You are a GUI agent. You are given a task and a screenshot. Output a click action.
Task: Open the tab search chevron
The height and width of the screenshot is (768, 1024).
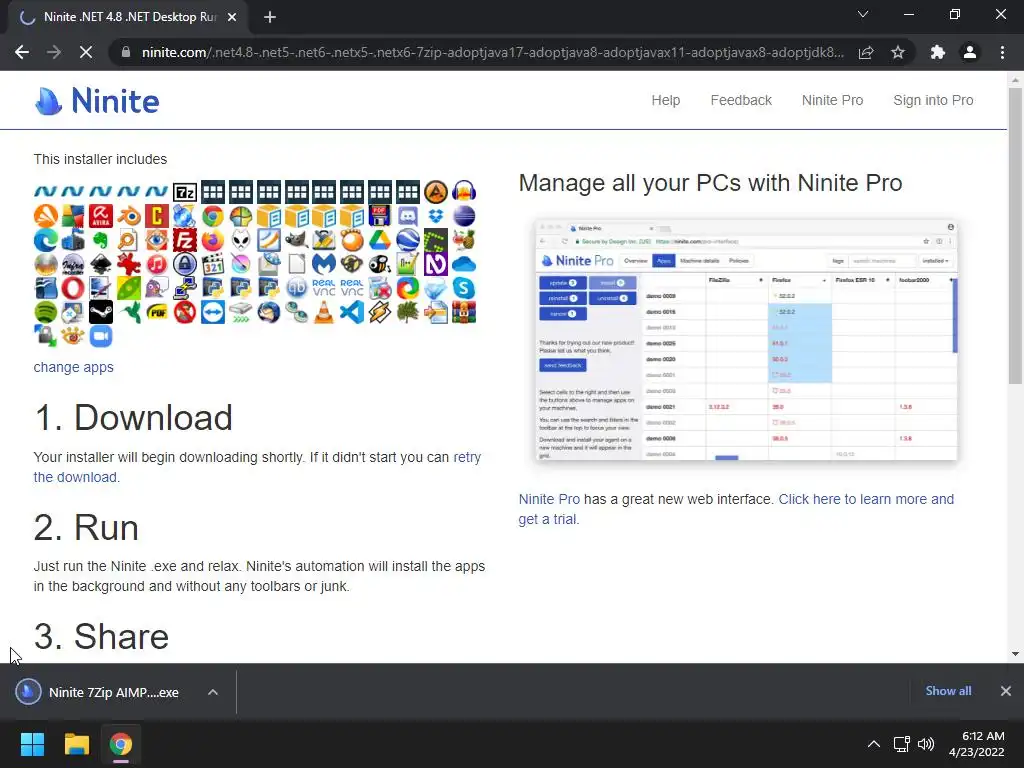(863, 14)
